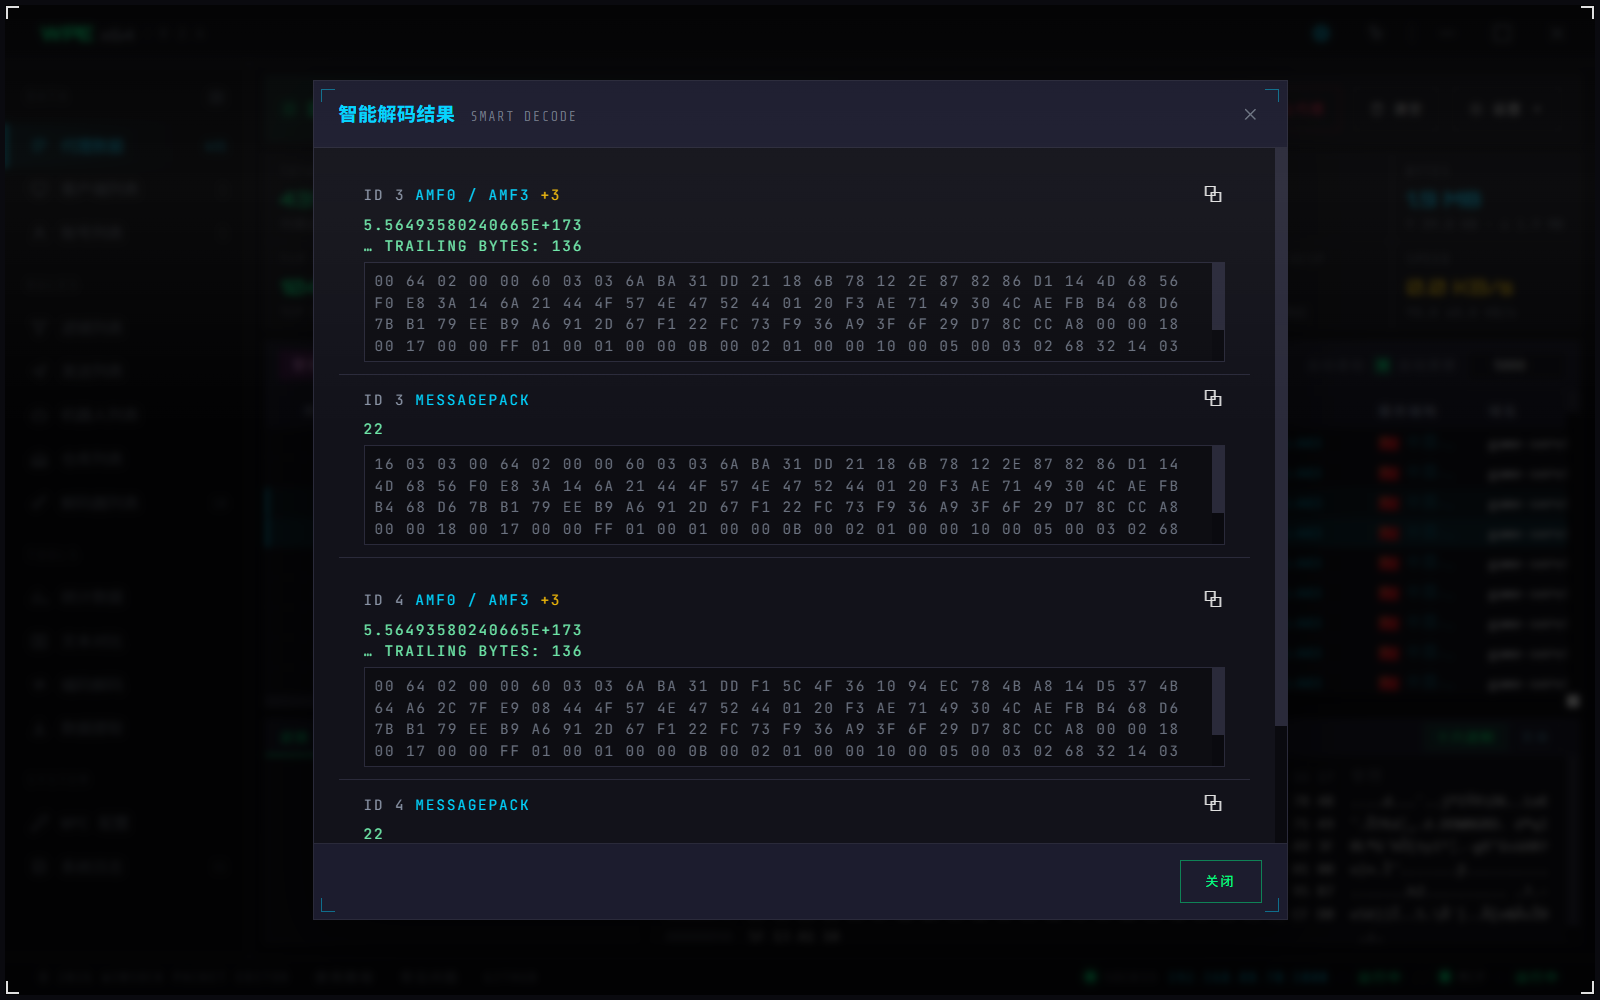This screenshot has width=1600, height=1000.
Task: Click scrollbar of ID 3 AMF0 hex dump
Action: click(1218, 296)
